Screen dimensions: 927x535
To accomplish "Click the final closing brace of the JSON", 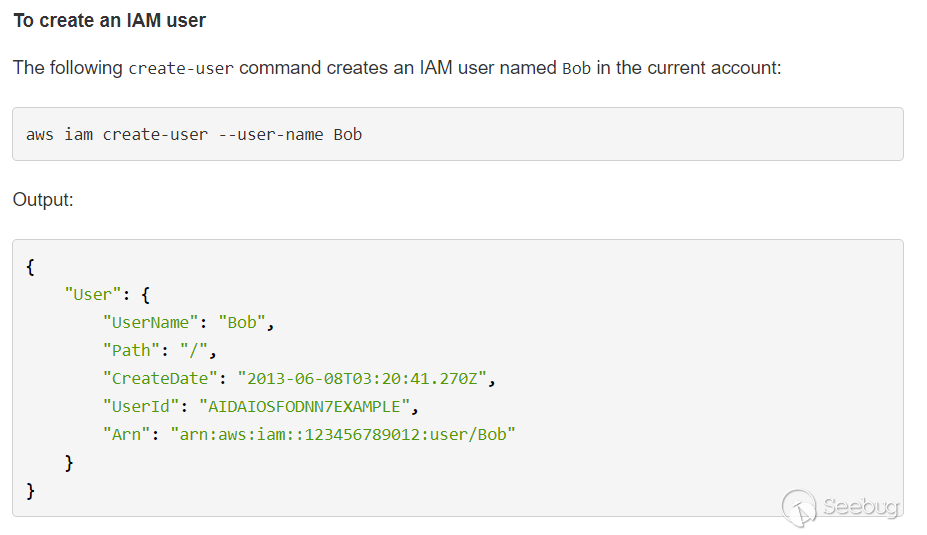I will click(x=31, y=491).
